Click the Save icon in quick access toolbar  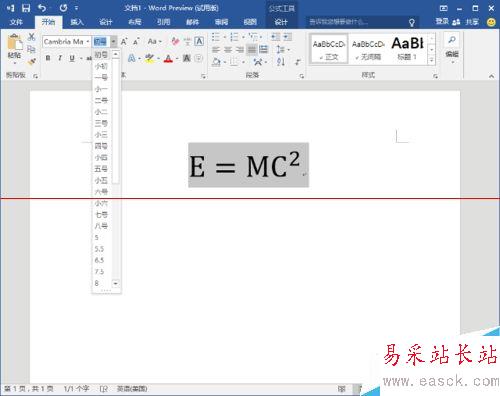tap(26, 8)
